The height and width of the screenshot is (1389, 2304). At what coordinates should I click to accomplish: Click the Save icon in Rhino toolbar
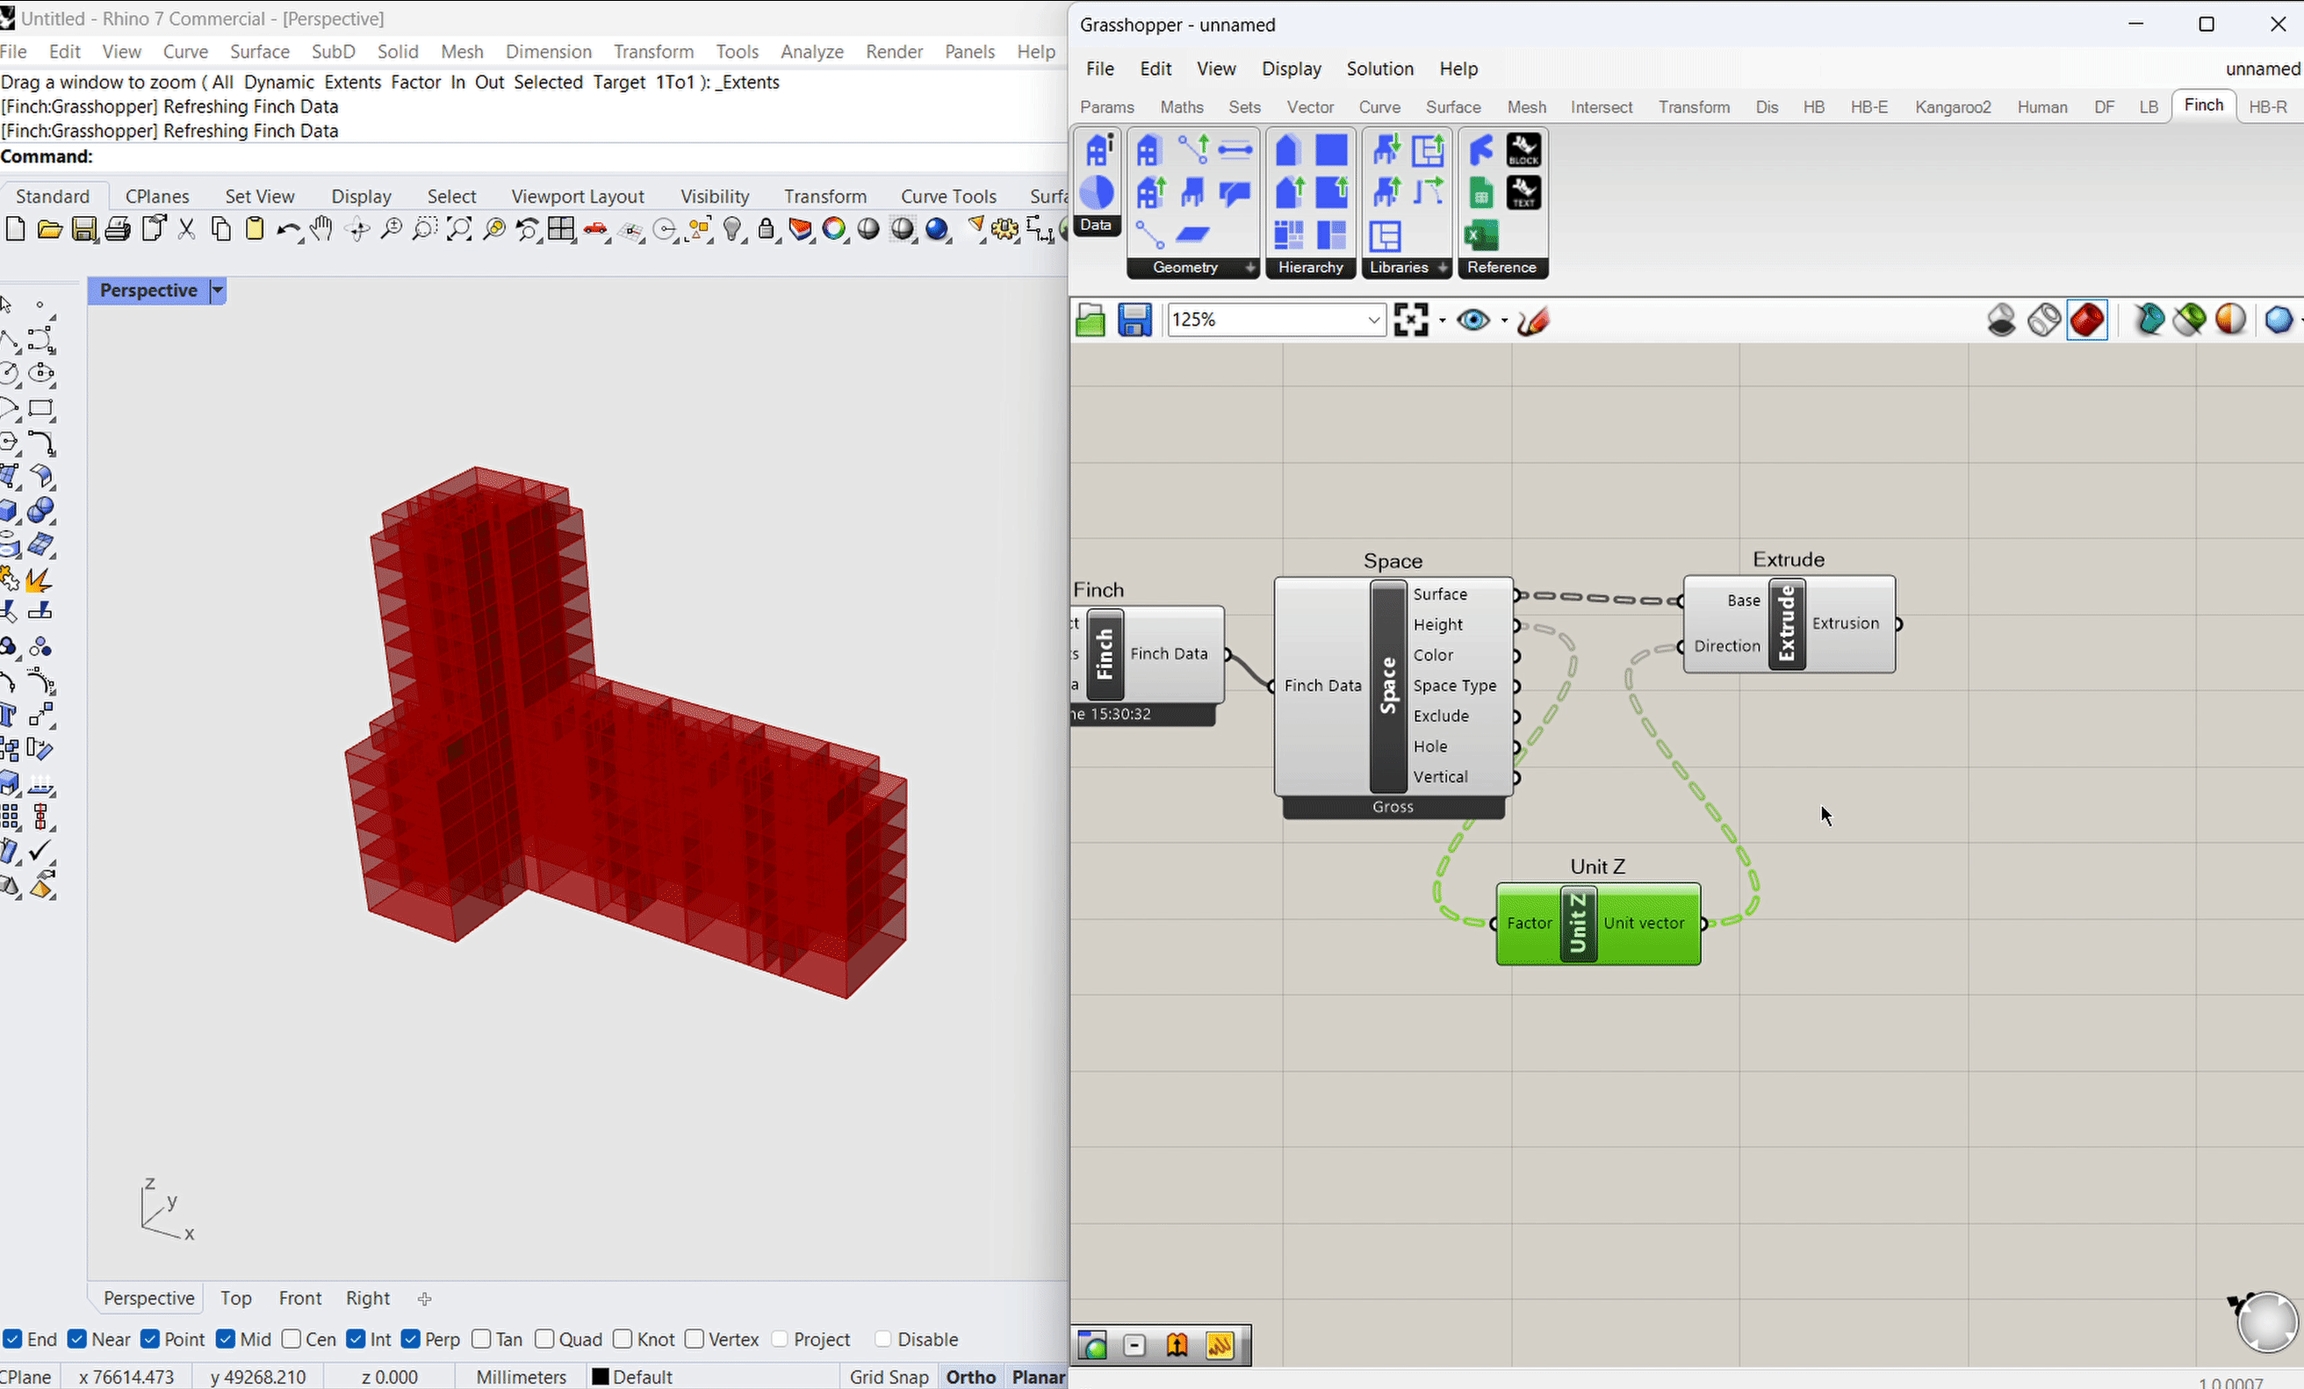tap(84, 230)
